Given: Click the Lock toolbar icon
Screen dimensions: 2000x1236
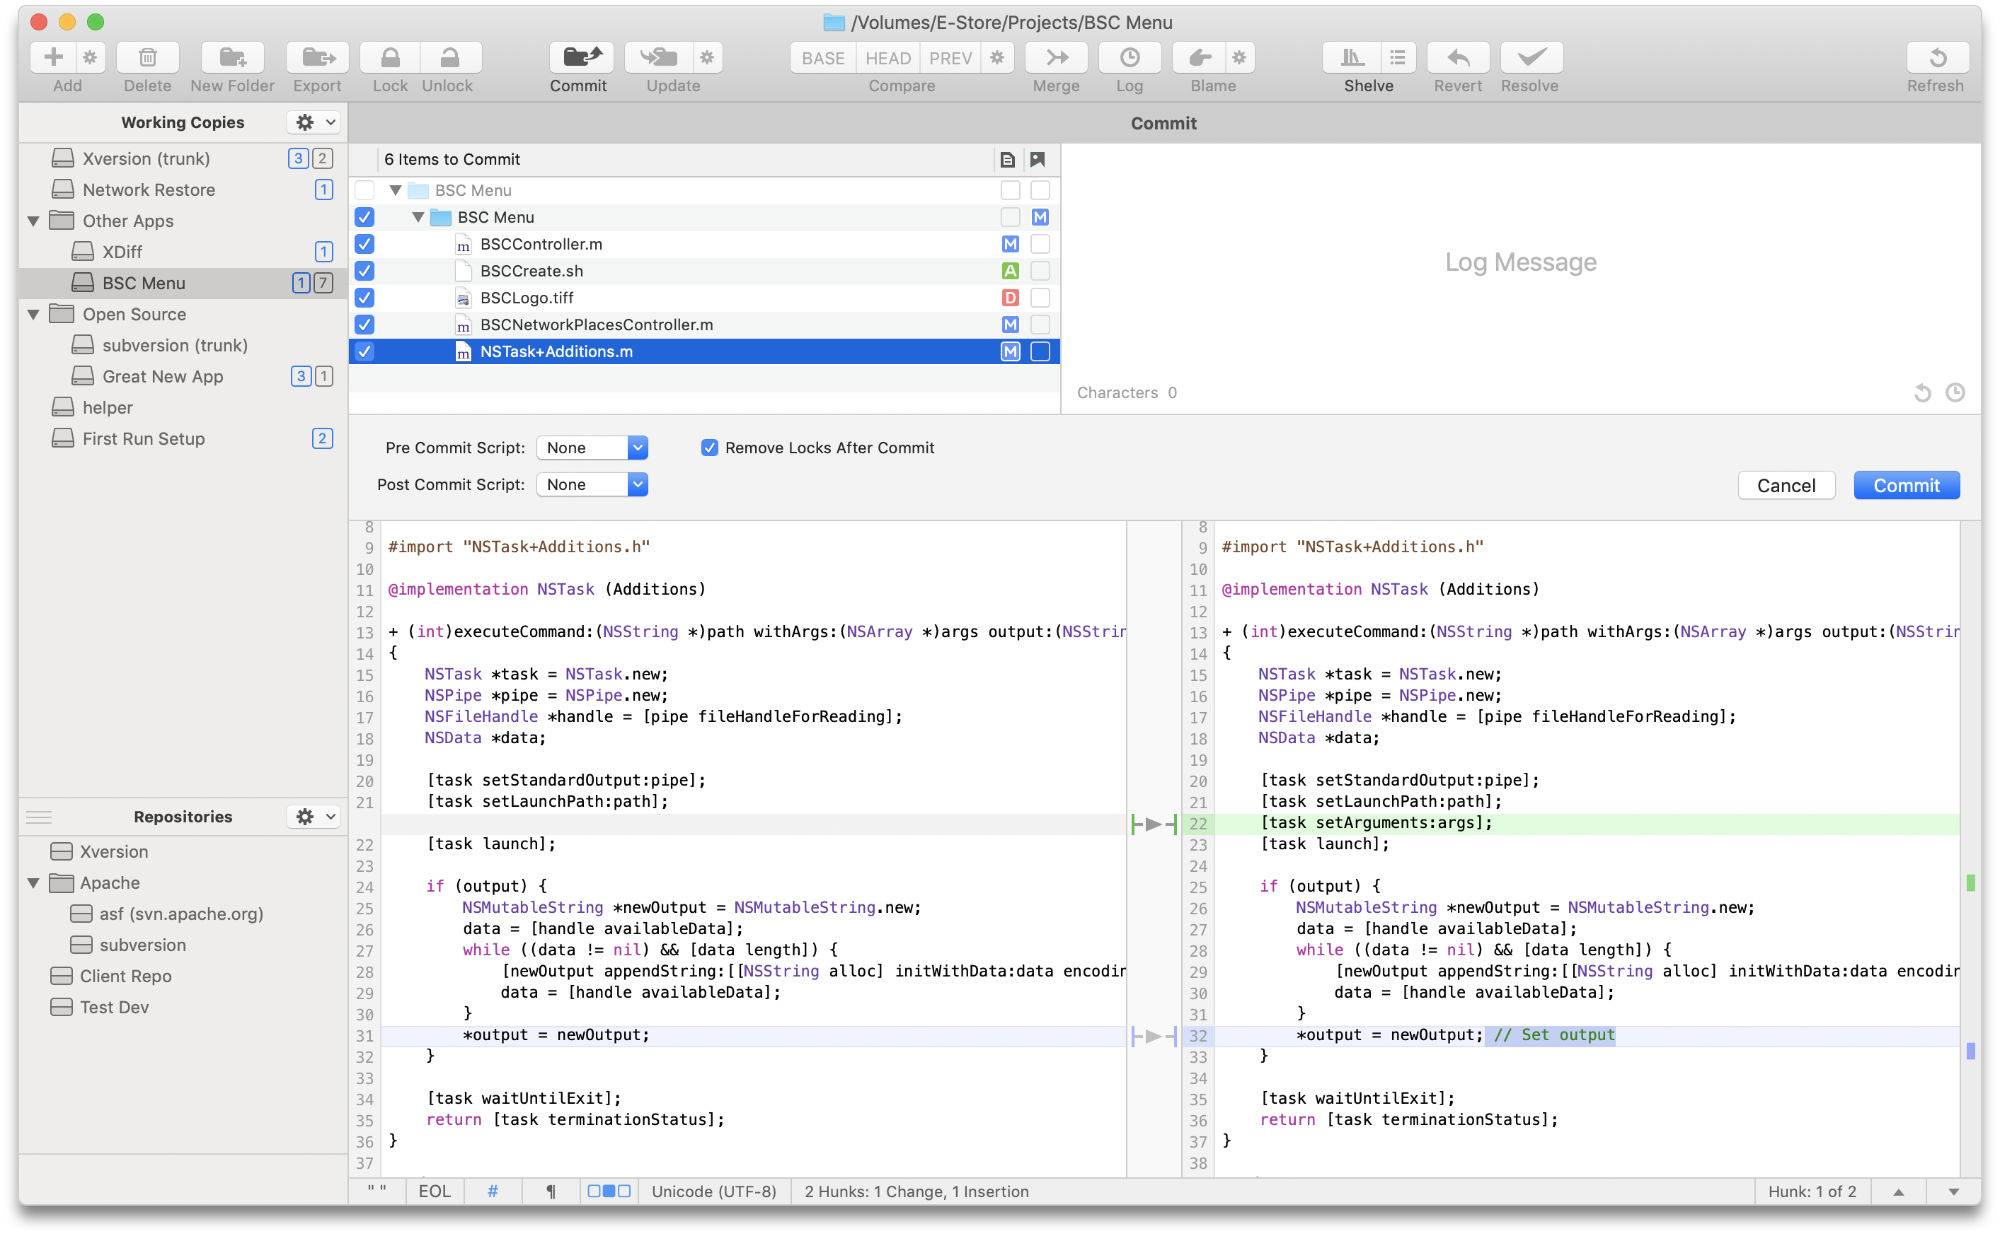Looking at the screenshot, I should [x=390, y=58].
